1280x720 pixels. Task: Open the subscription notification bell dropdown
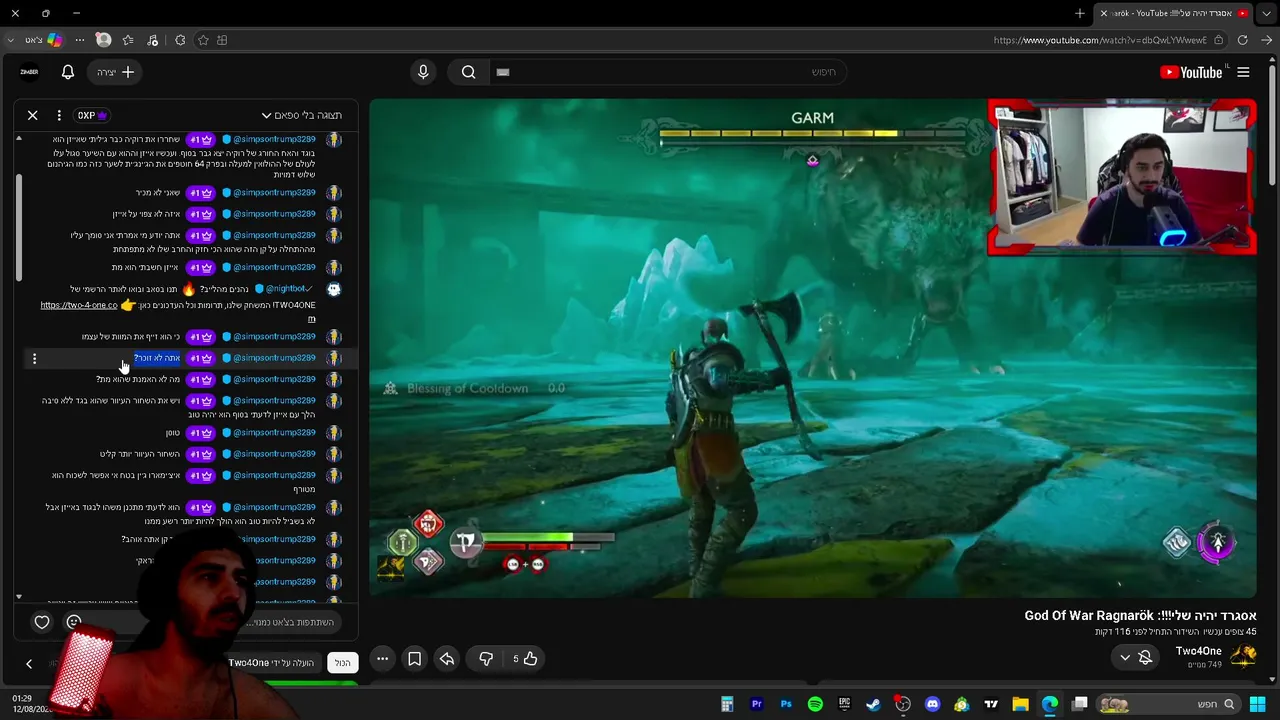pos(1136,657)
